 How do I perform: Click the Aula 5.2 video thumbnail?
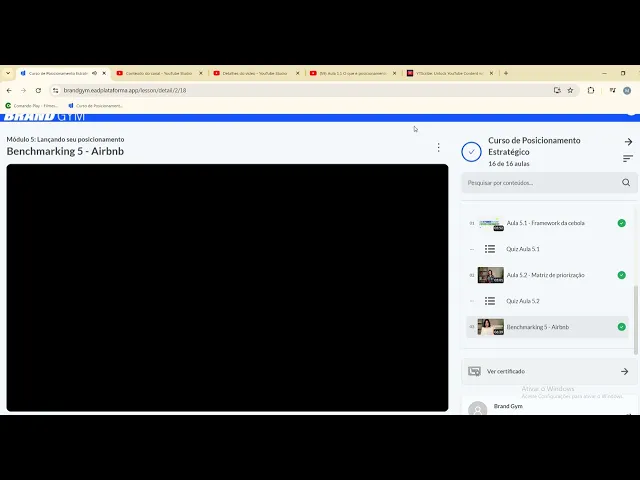(491, 275)
